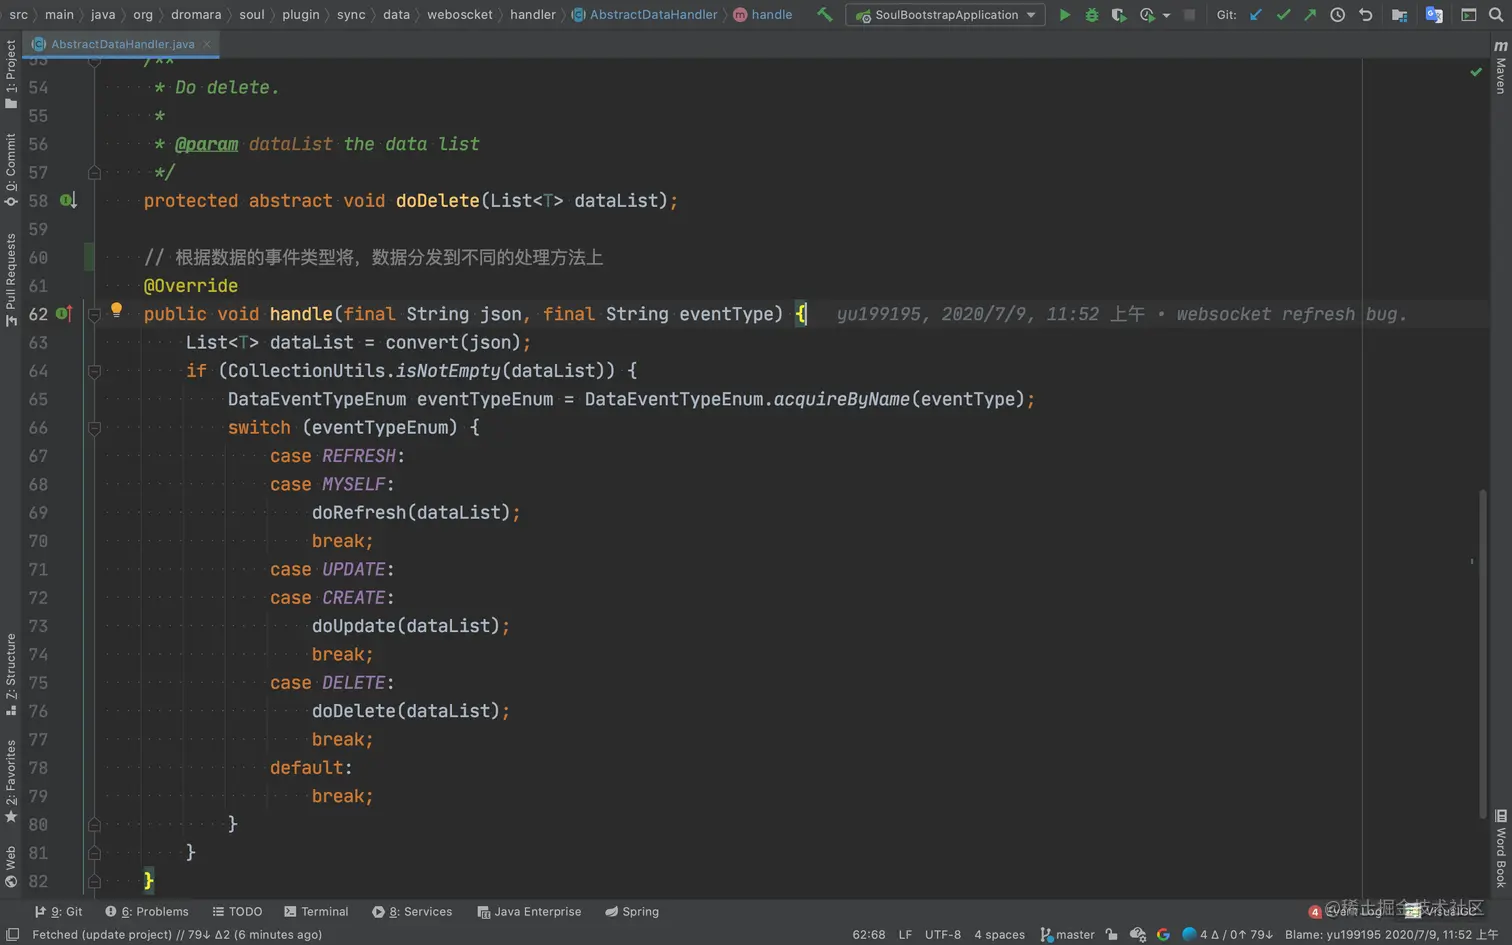Collapse the switch block fold at line 66
Image resolution: width=1512 pixels, height=945 pixels.
pyautogui.click(x=94, y=428)
